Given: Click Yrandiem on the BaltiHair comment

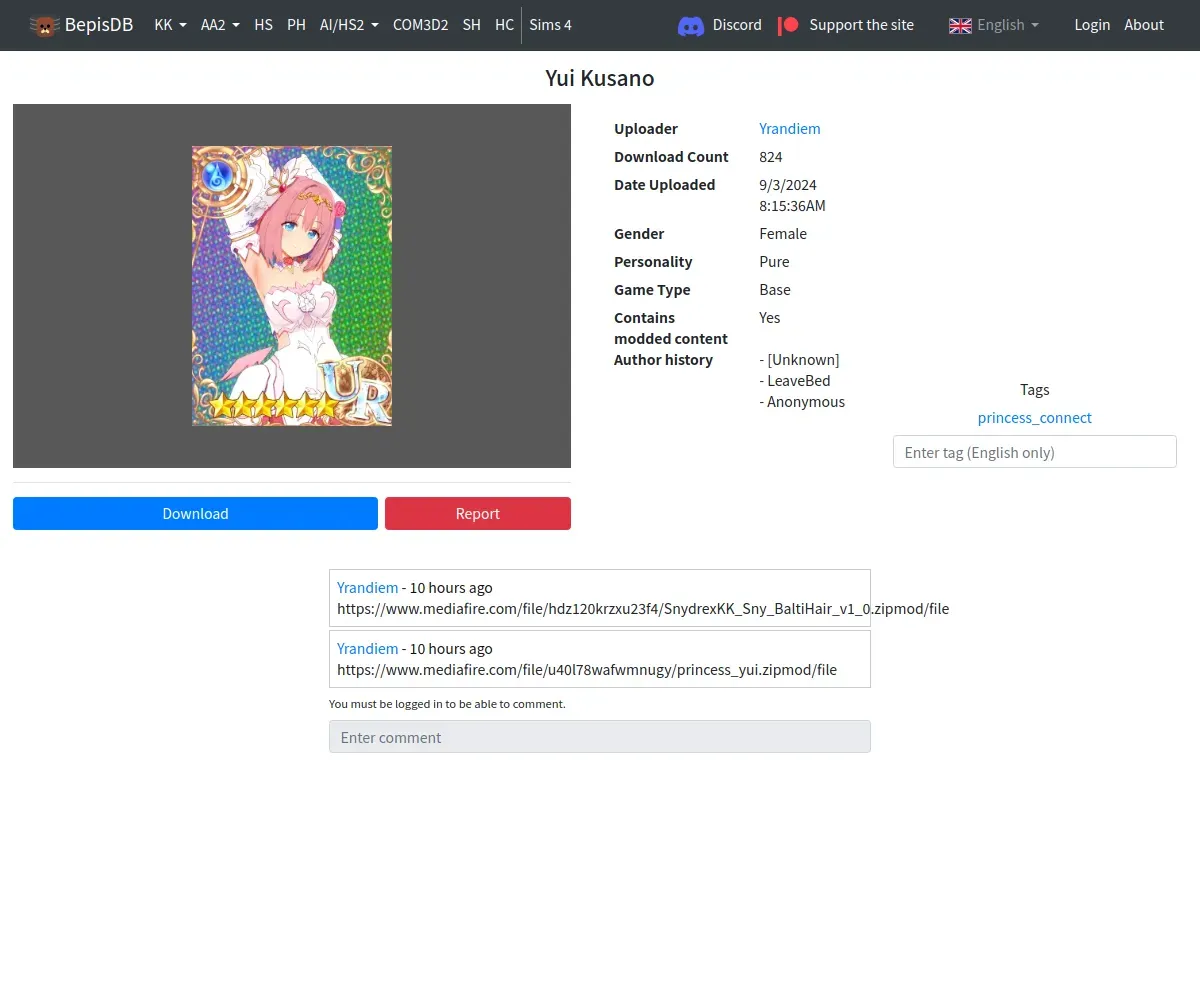Looking at the screenshot, I should click(367, 587).
